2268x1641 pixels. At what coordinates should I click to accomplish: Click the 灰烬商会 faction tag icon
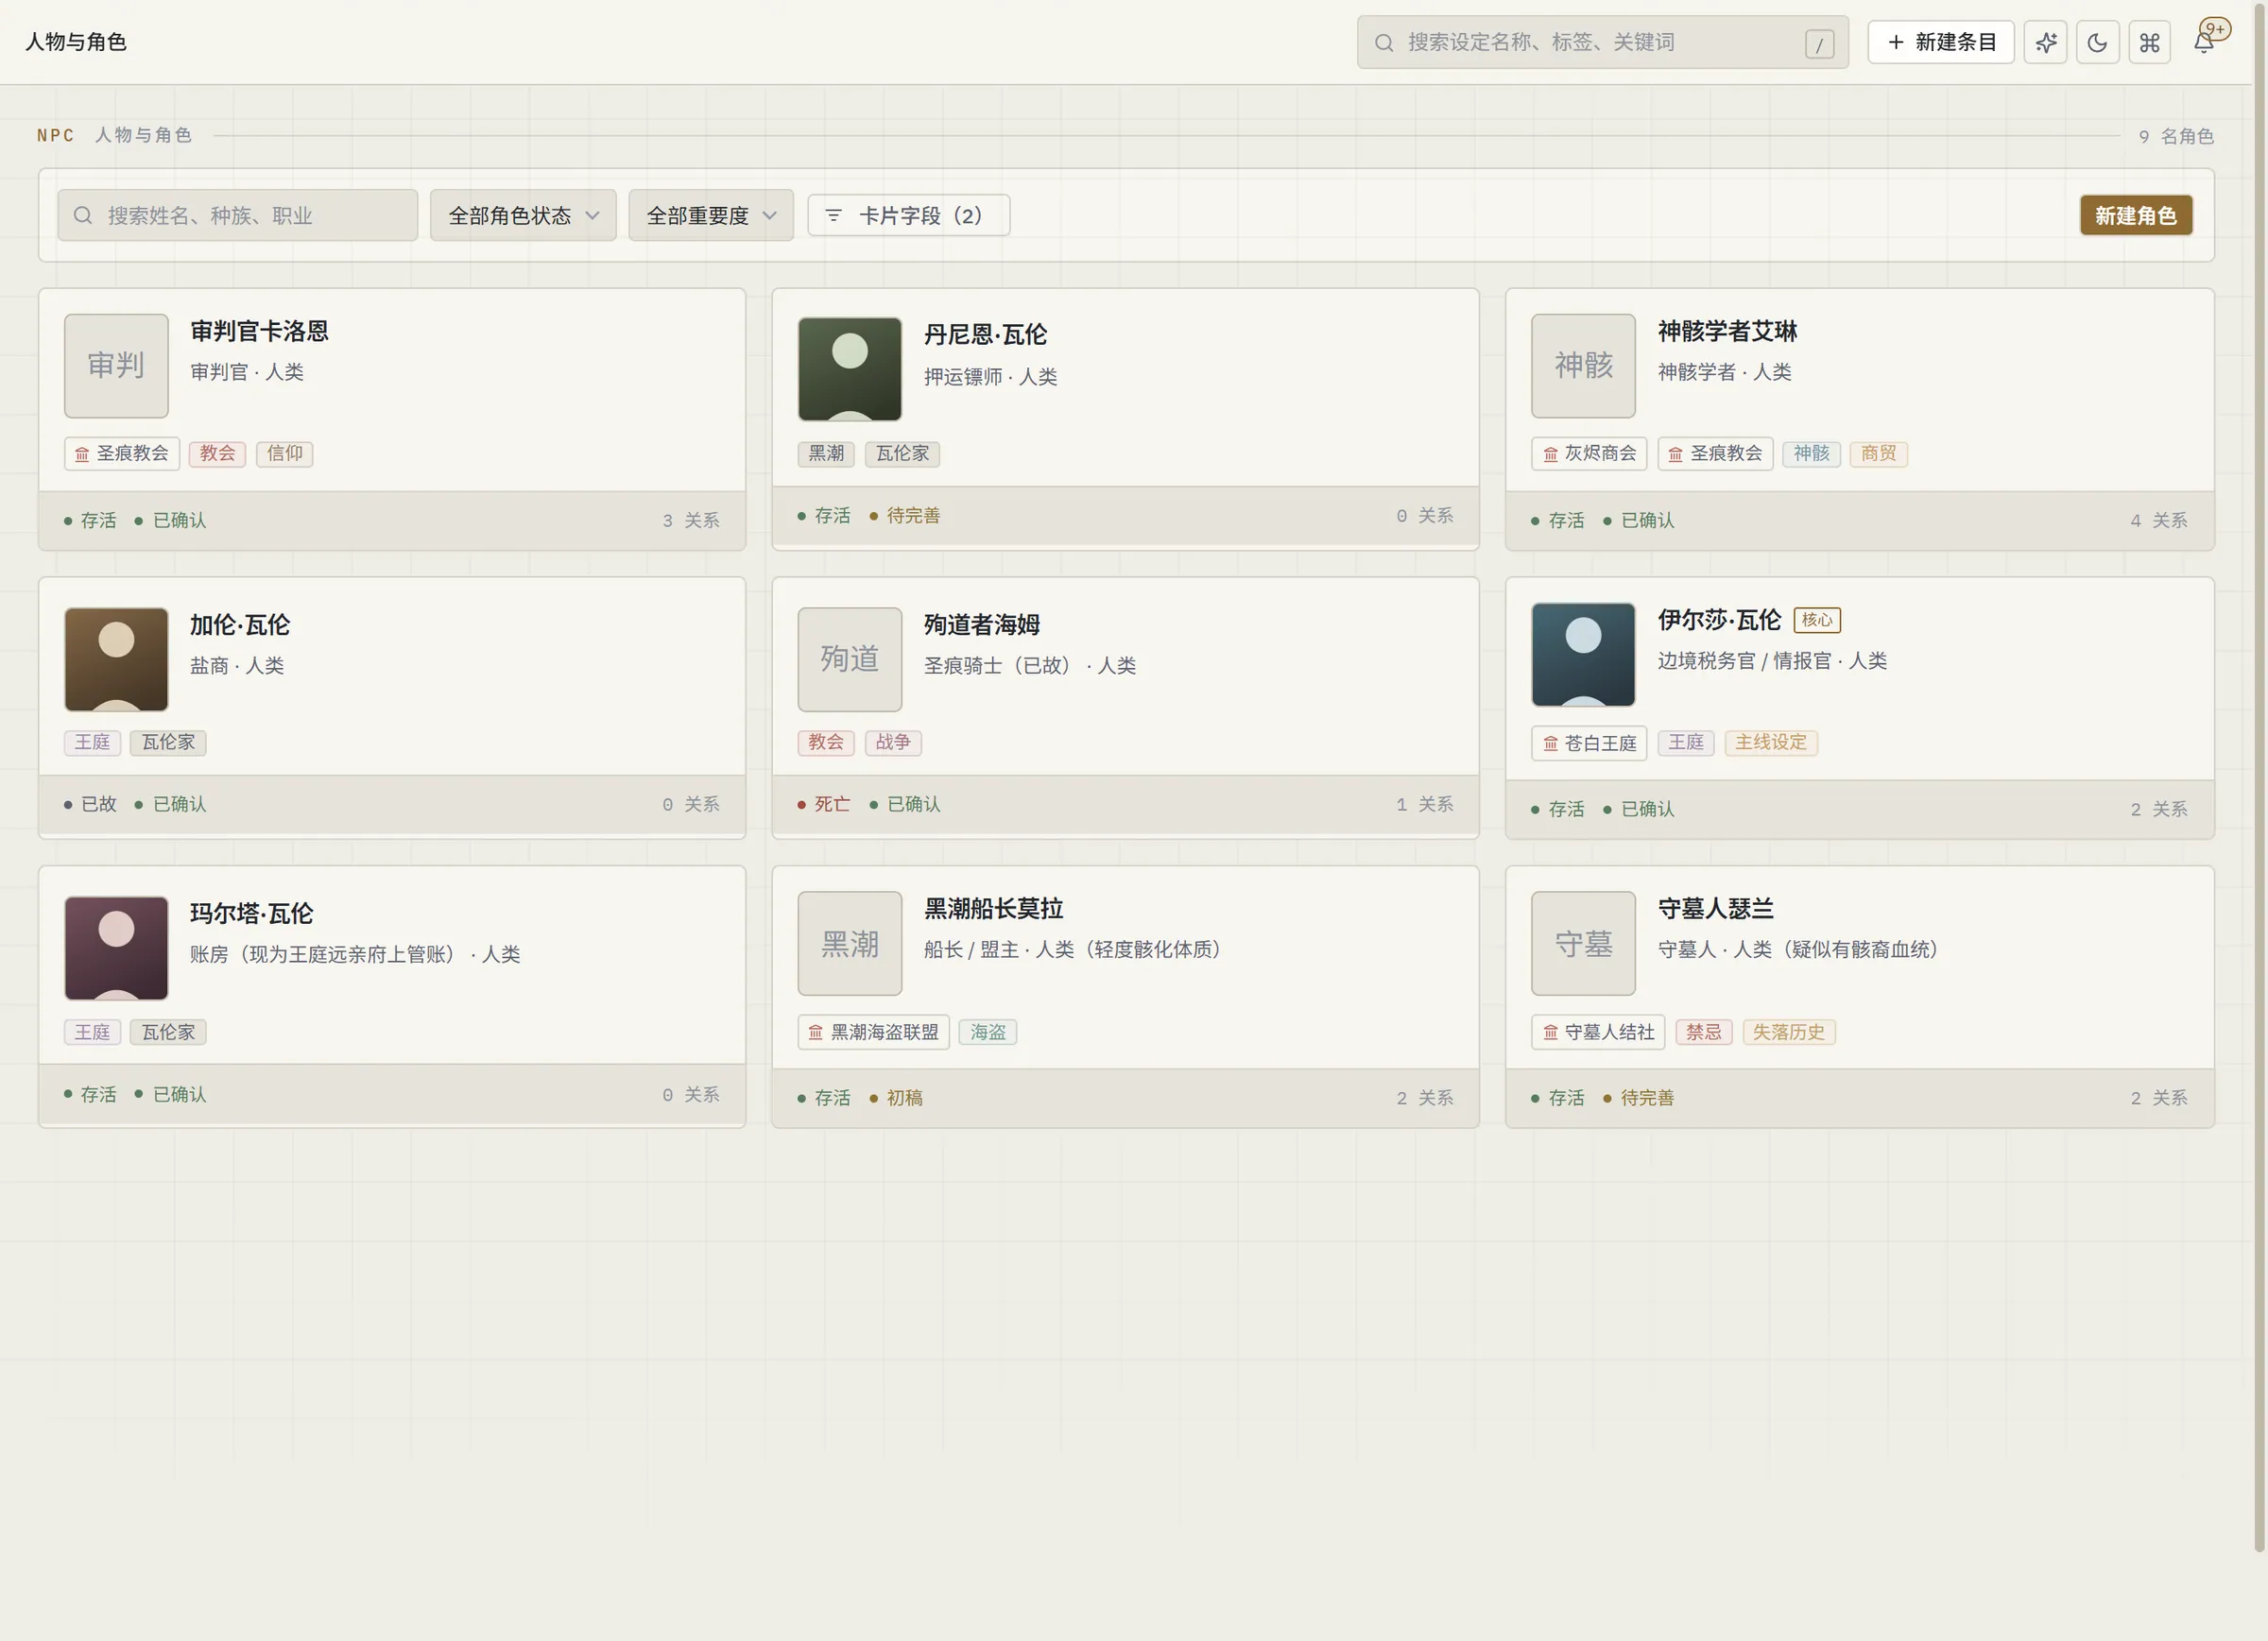[x=1550, y=454]
